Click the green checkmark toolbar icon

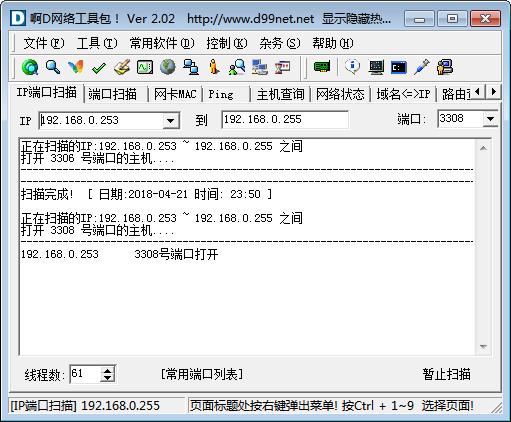pyautogui.click(x=99, y=68)
